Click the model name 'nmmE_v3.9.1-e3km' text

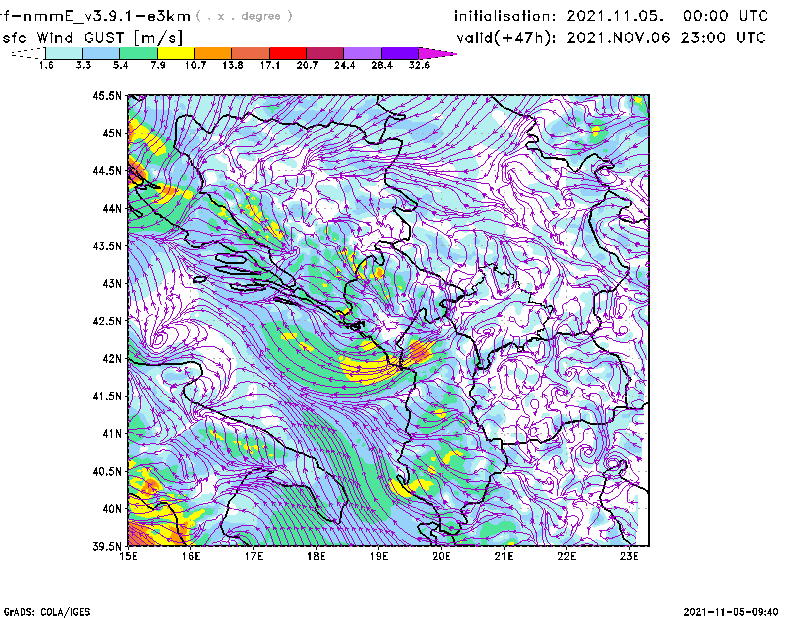point(107,16)
